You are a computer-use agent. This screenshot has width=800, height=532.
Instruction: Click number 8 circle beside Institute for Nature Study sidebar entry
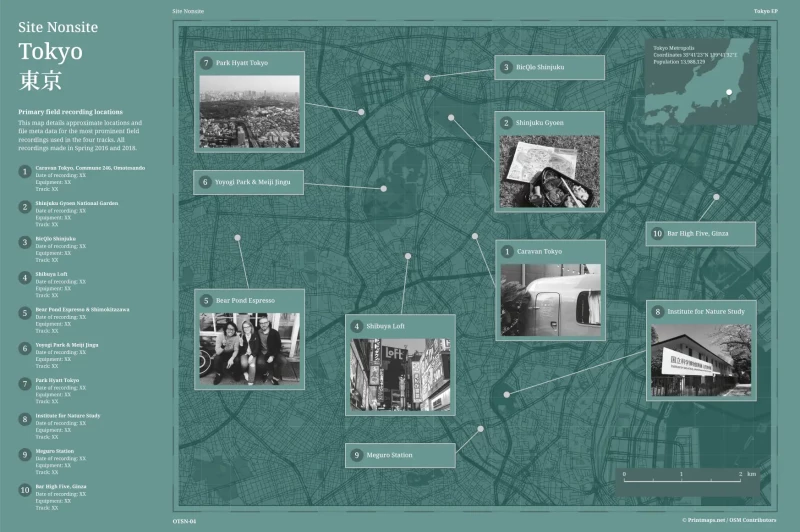pos(24,419)
